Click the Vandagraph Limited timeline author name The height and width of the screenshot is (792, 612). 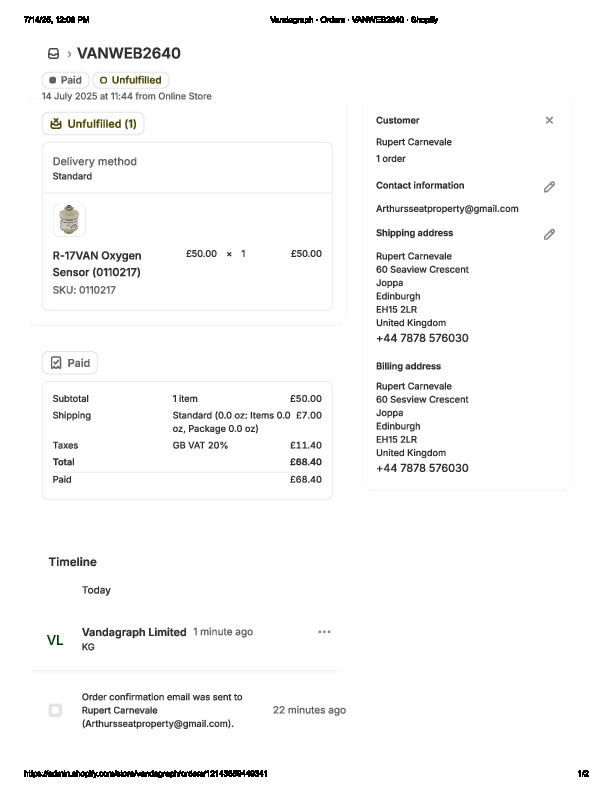coord(134,632)
